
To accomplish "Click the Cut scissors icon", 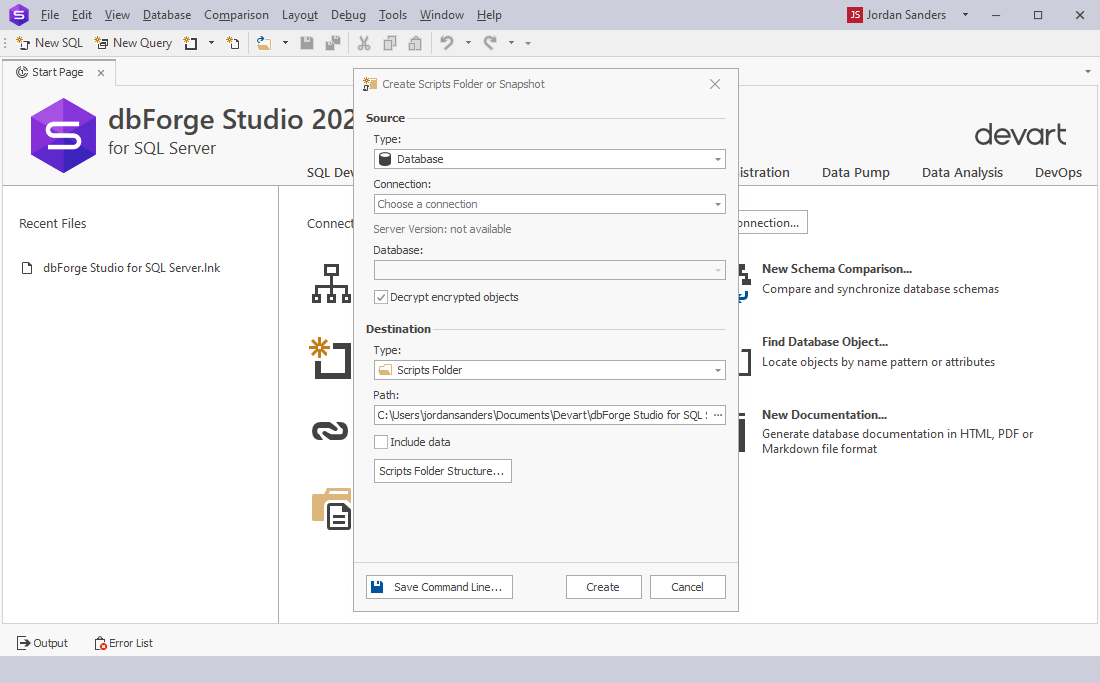I will (363, 43).
